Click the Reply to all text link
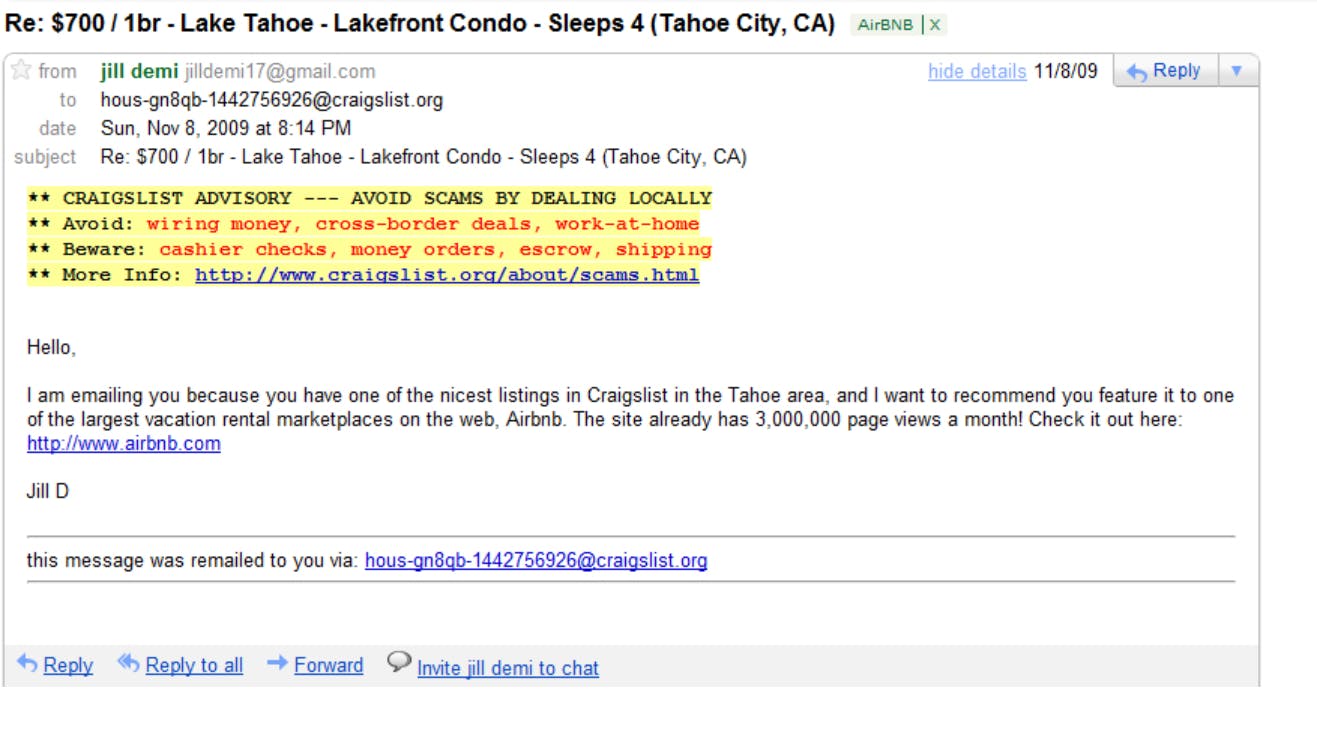 coord(194,663)
